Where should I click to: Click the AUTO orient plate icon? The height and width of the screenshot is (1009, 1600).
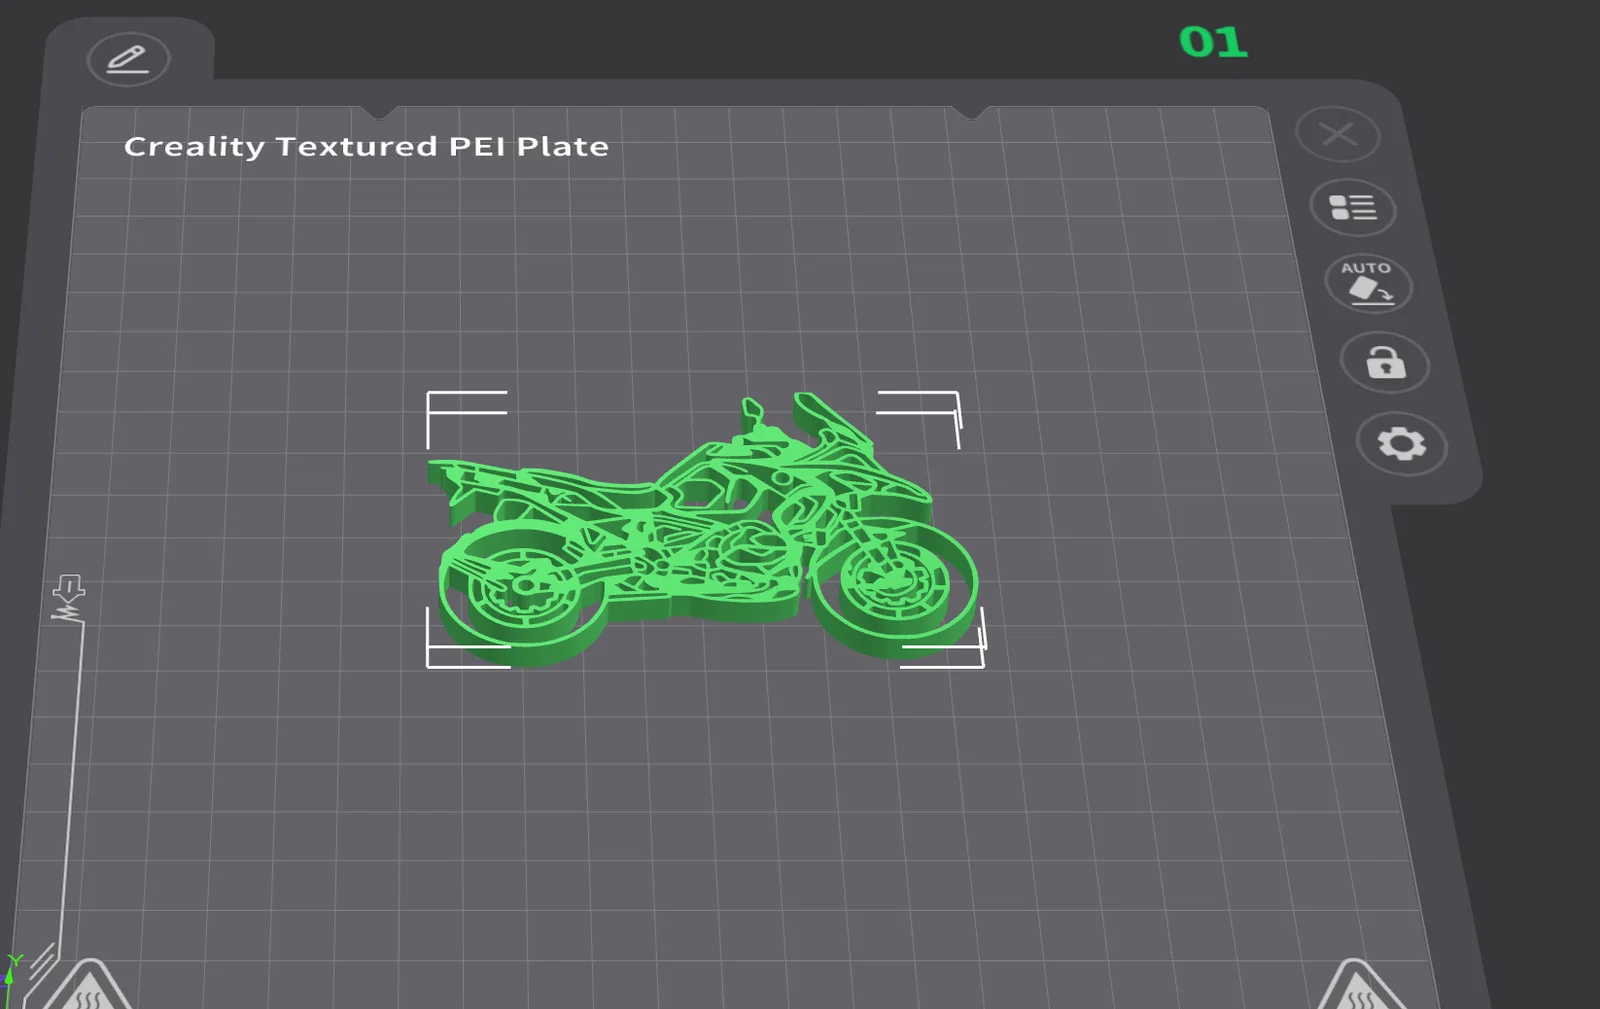pyautogui.click(x=1368, y=283)
